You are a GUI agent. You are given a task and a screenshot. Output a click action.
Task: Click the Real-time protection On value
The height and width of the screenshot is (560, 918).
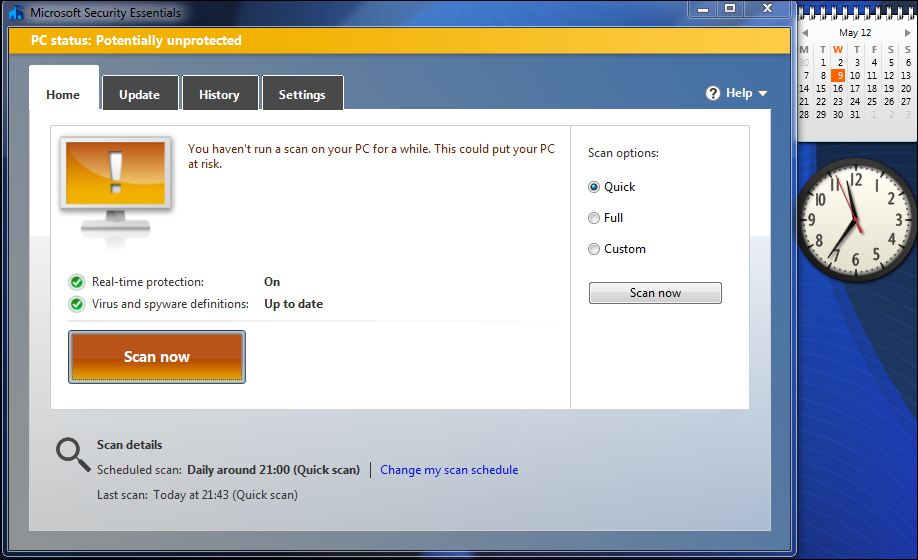coord(272,282)
